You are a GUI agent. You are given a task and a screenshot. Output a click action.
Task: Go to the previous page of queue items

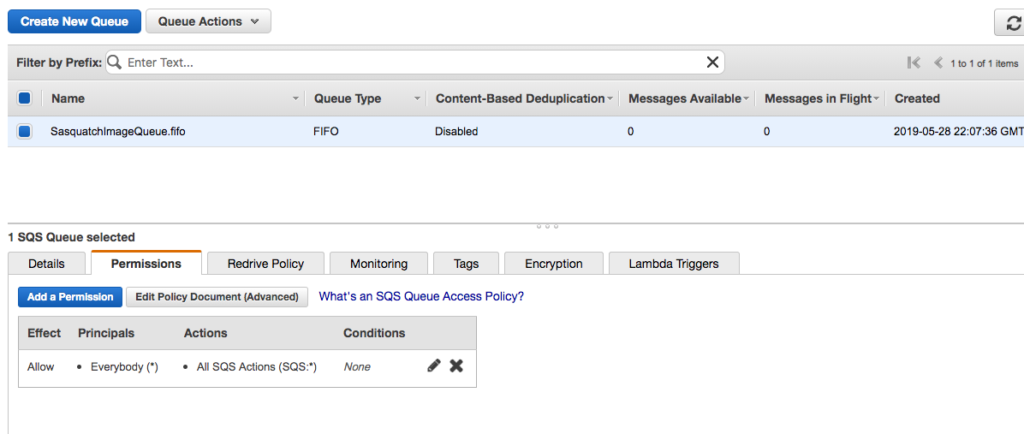coord(938,63)
